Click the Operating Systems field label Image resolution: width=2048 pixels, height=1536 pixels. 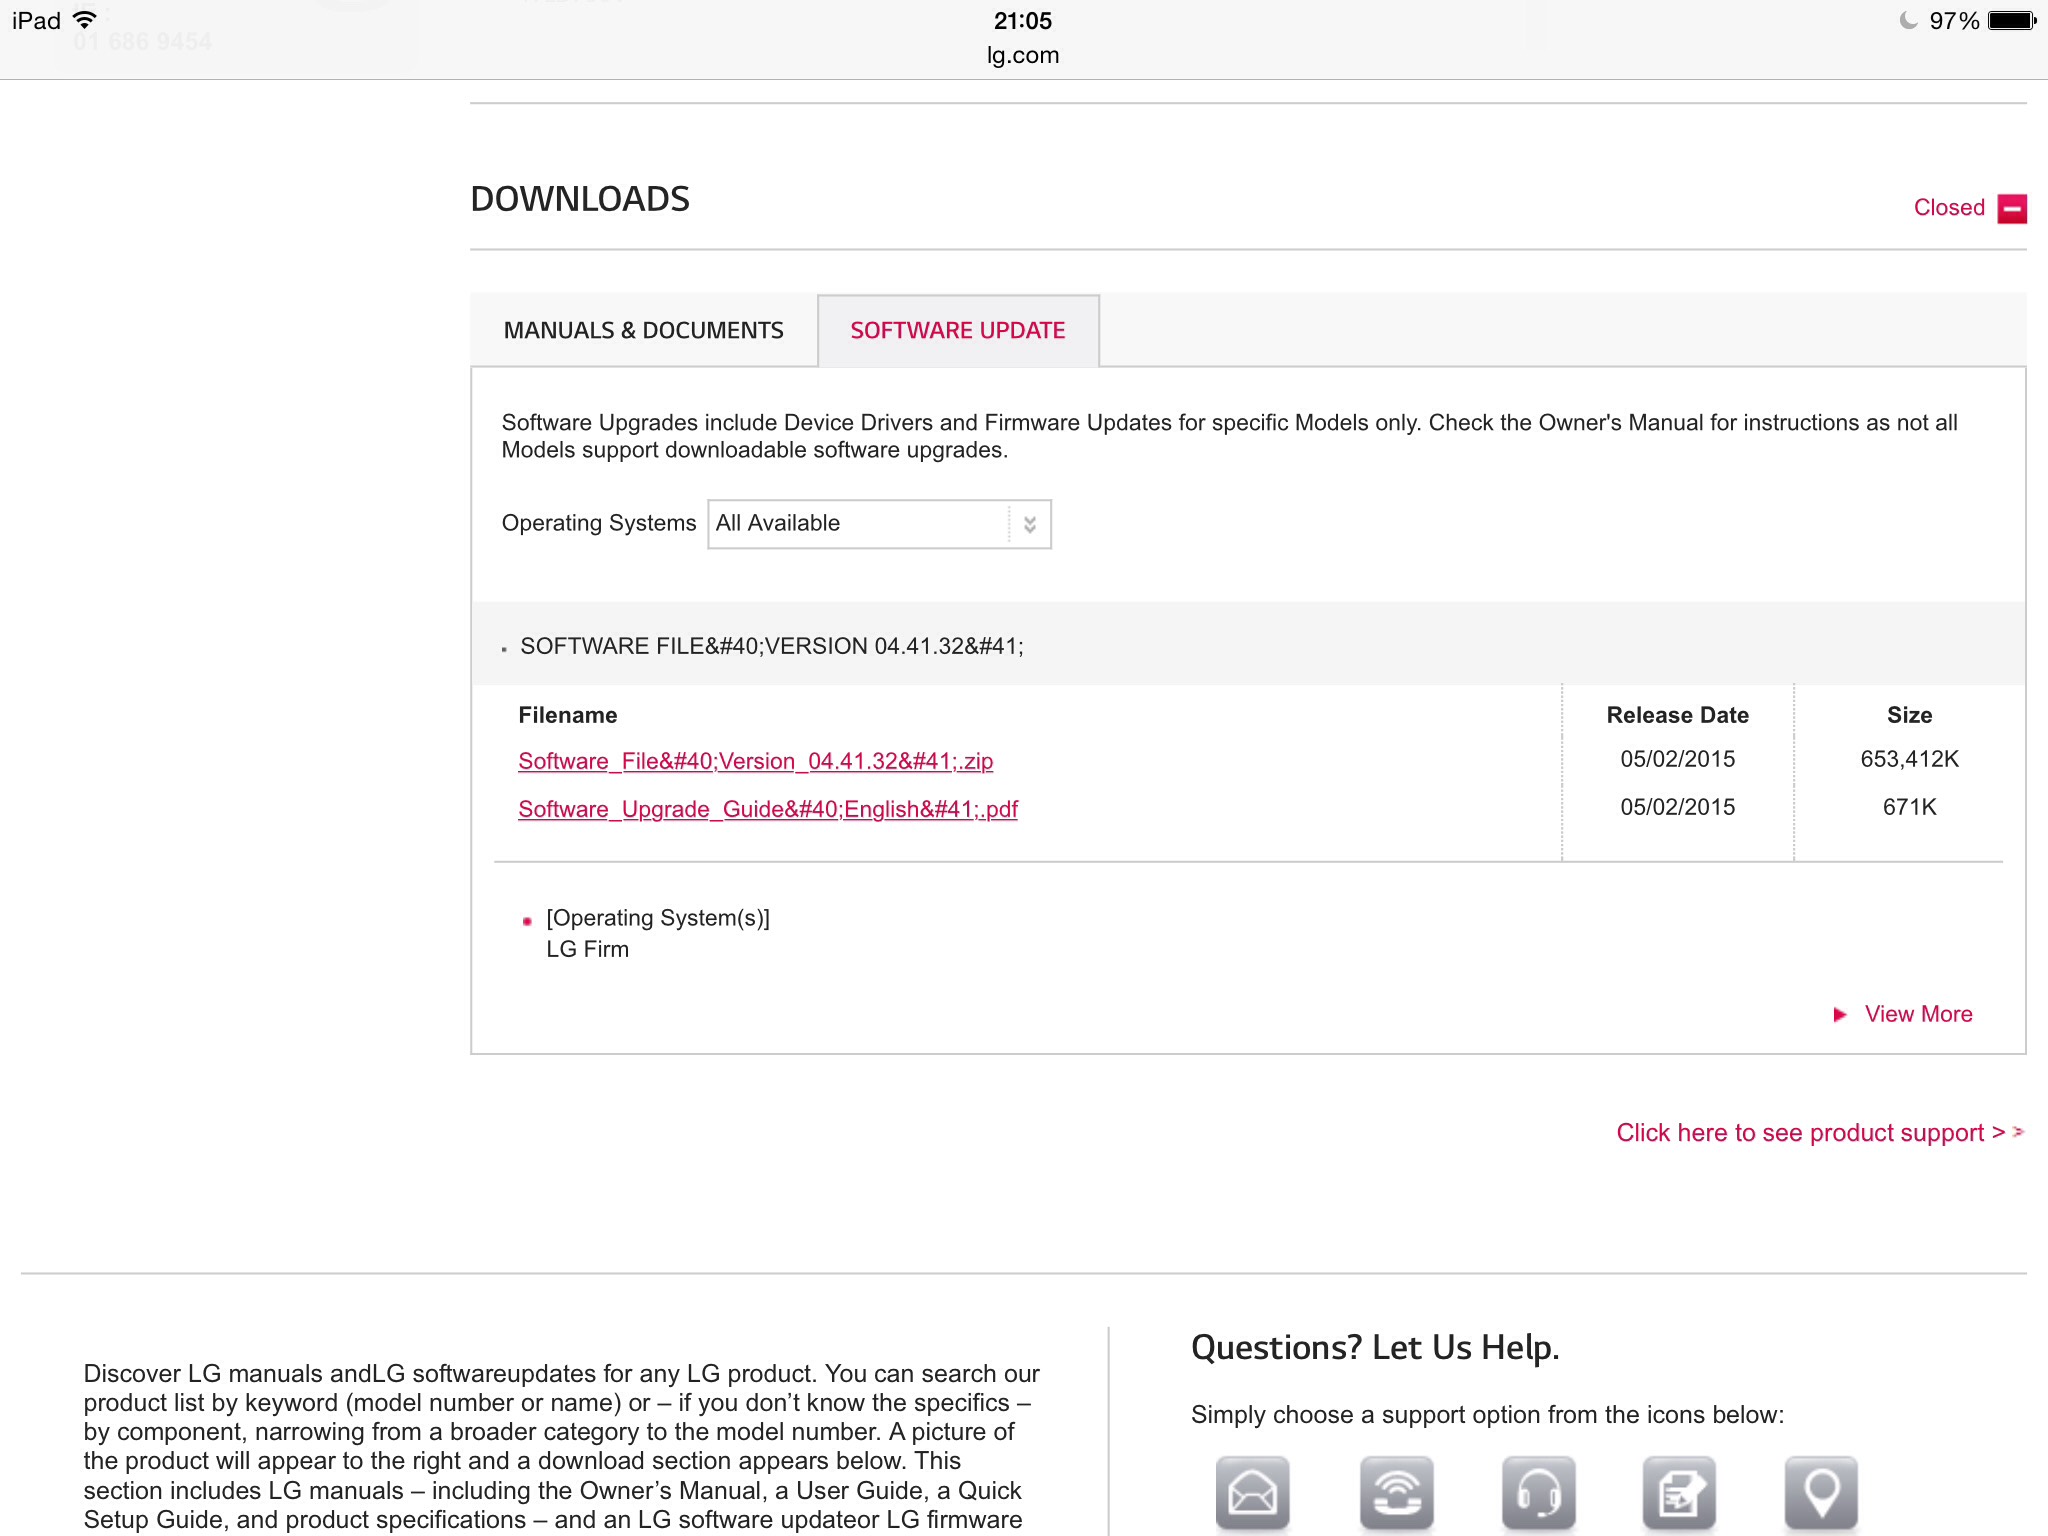598,524
